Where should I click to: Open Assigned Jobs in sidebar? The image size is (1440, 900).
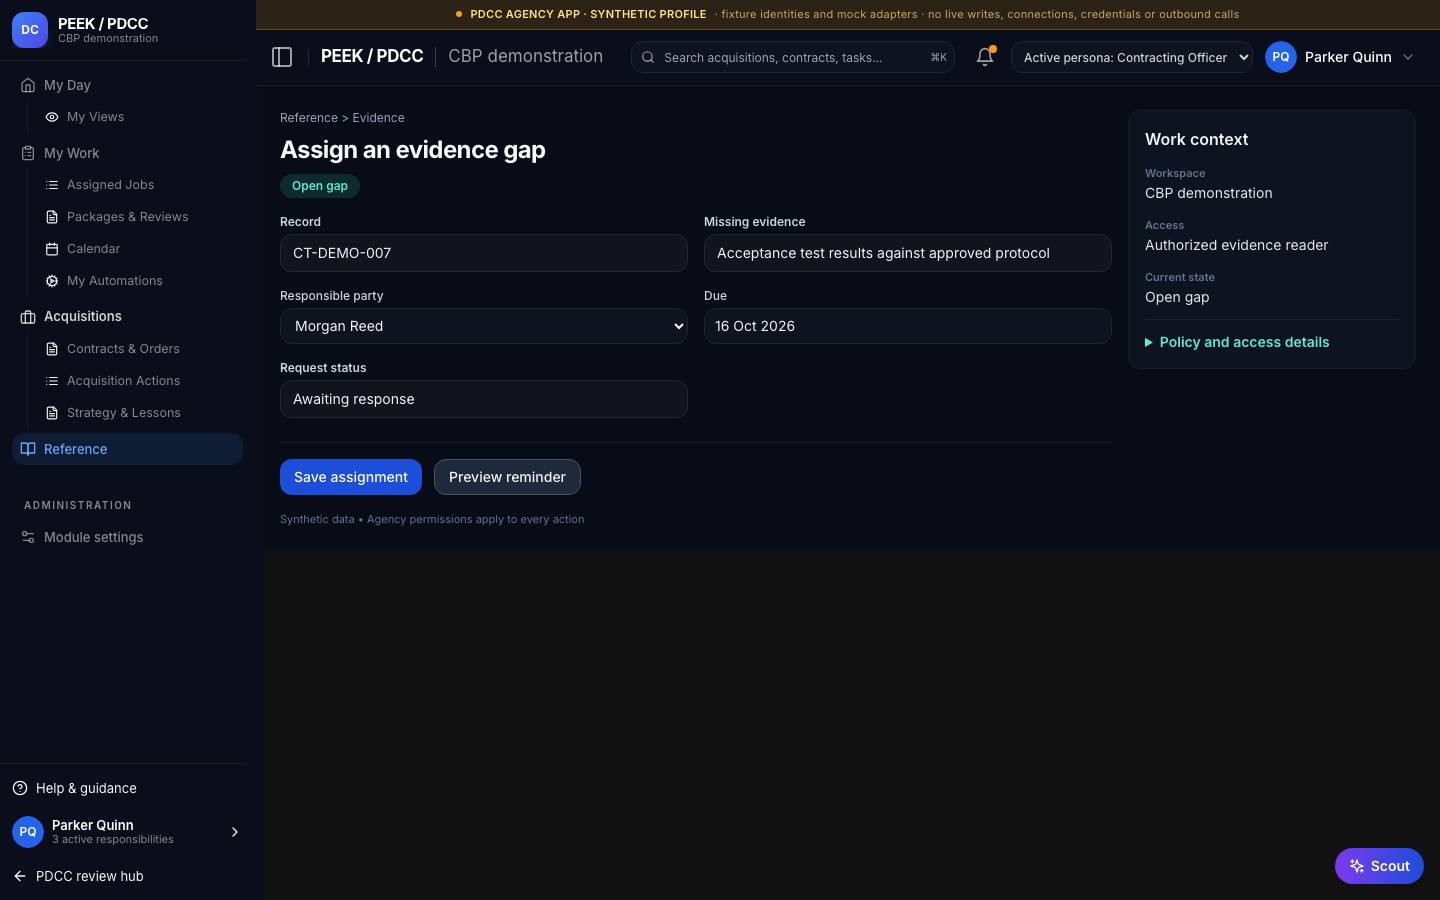110,185
